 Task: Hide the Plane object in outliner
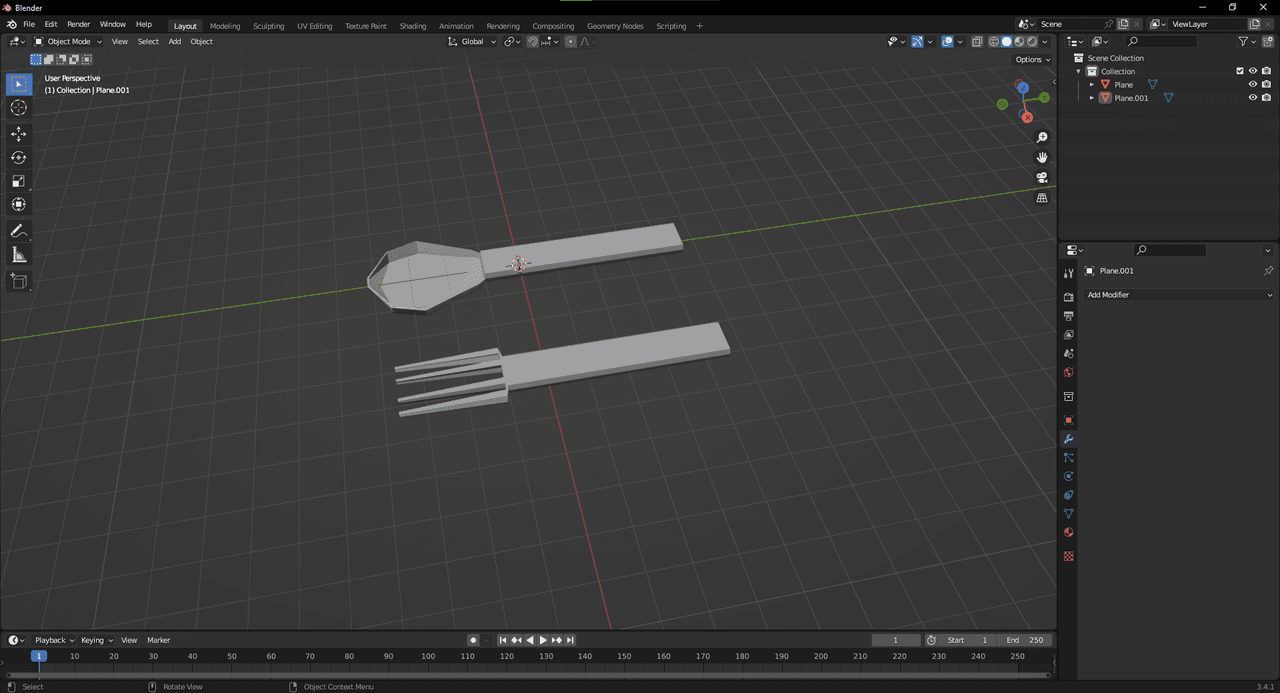click(x=1252, y=85)
